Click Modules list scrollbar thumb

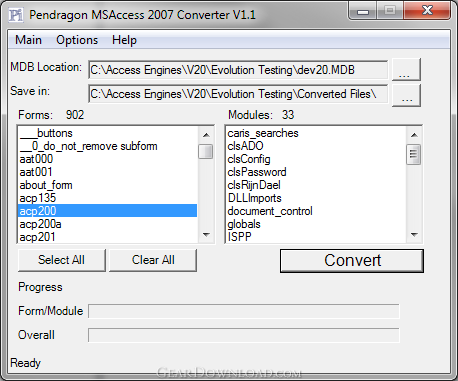(x=414, y=154)
